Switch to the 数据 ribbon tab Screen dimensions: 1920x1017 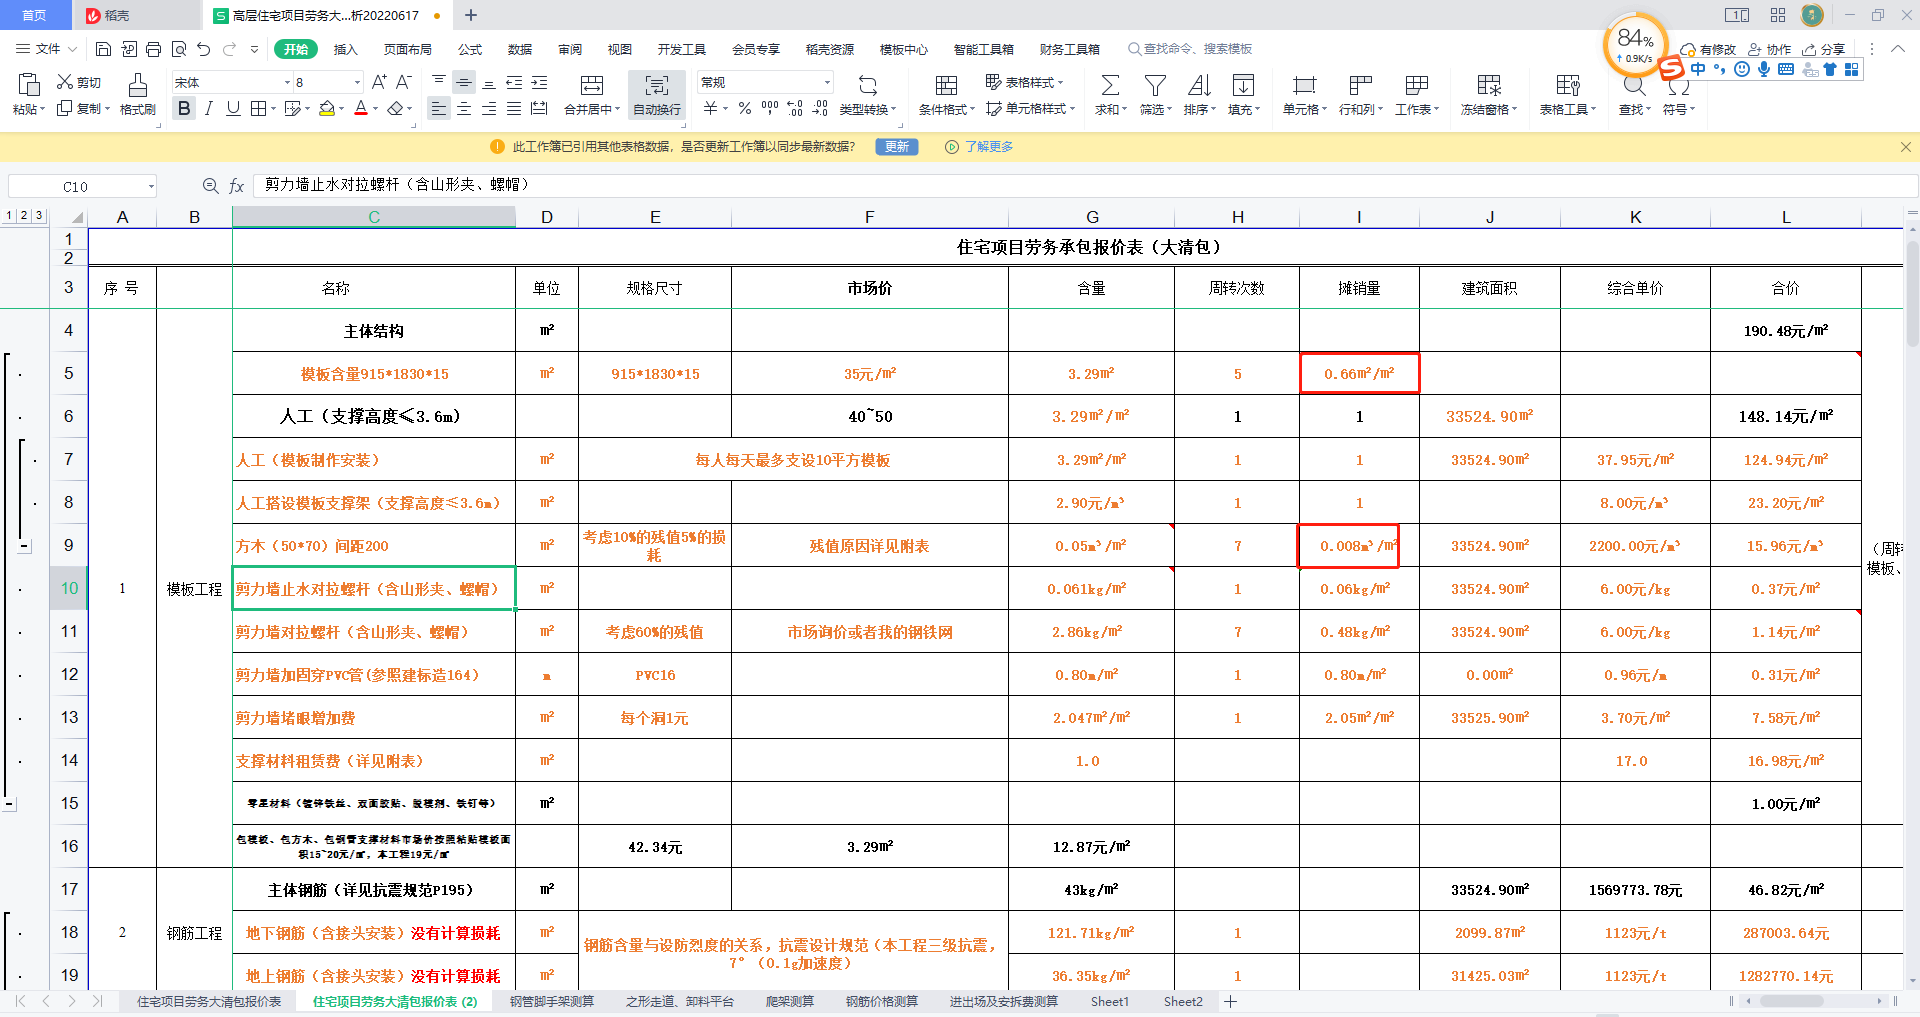coord(520,49)
